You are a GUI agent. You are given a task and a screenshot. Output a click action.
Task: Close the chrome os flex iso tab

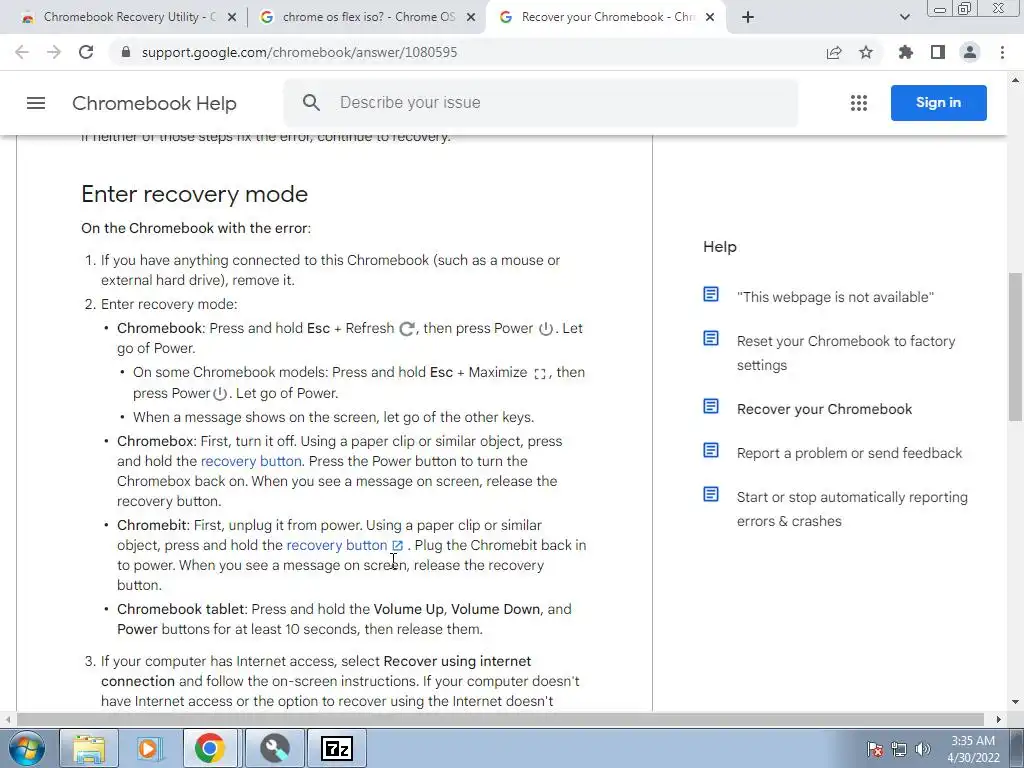coord(471,18)
